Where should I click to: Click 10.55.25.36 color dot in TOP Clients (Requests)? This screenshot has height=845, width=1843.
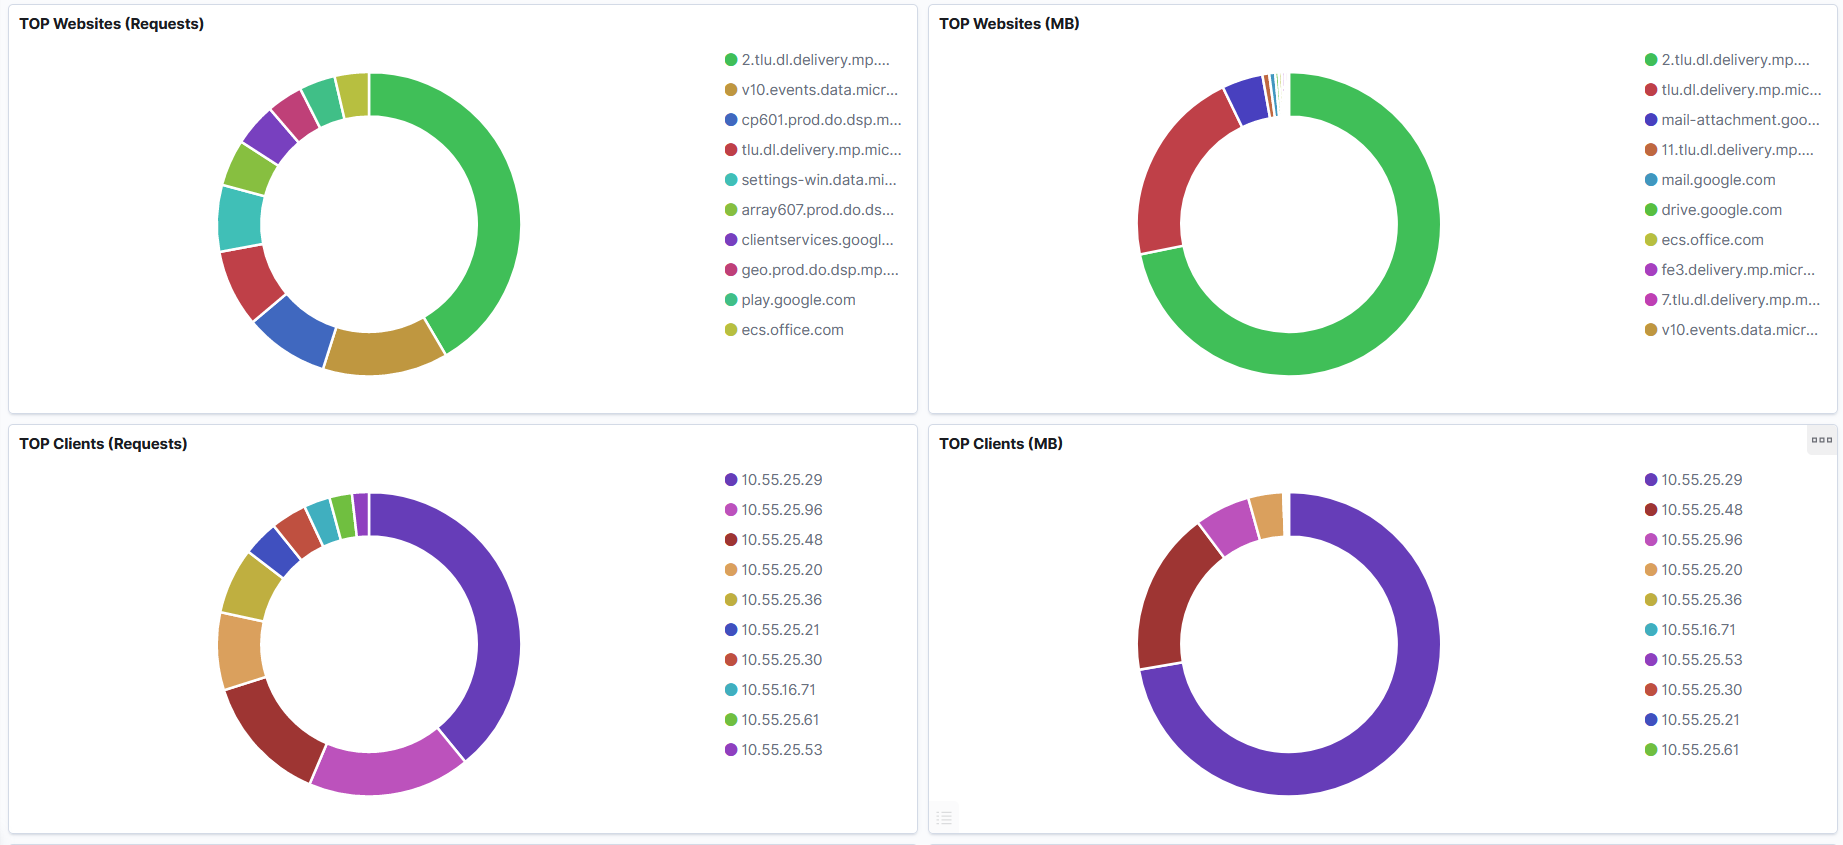(x=731, y=600)
